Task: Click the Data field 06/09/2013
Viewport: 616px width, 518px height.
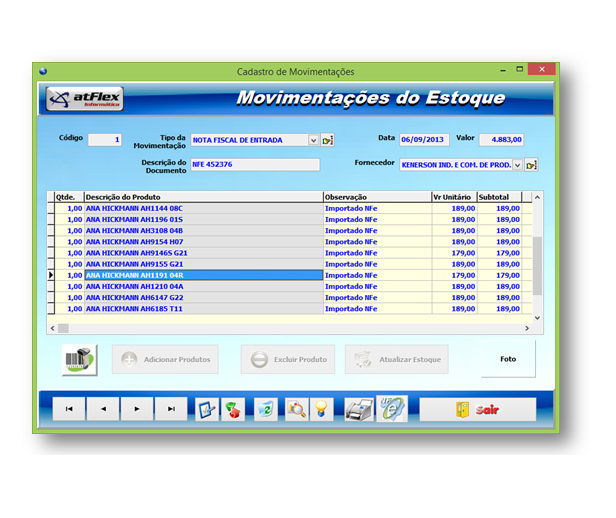Action: 424,140
